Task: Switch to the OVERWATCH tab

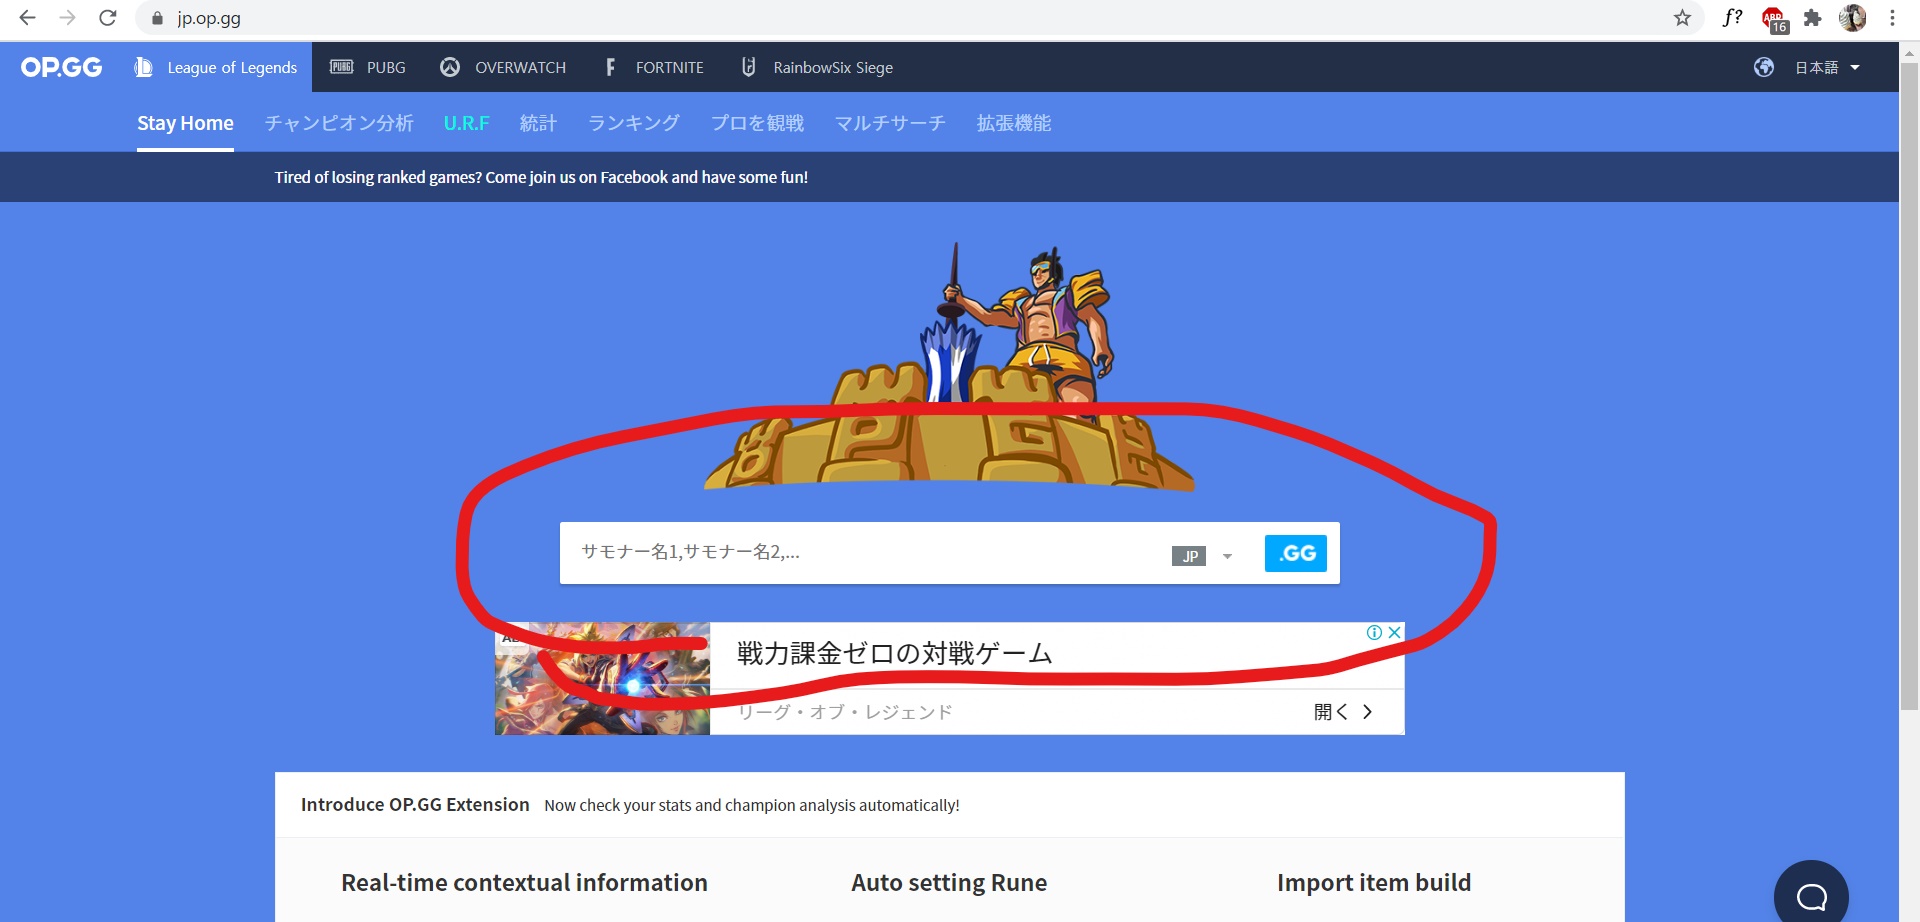Action: click(x=503, y=67)
